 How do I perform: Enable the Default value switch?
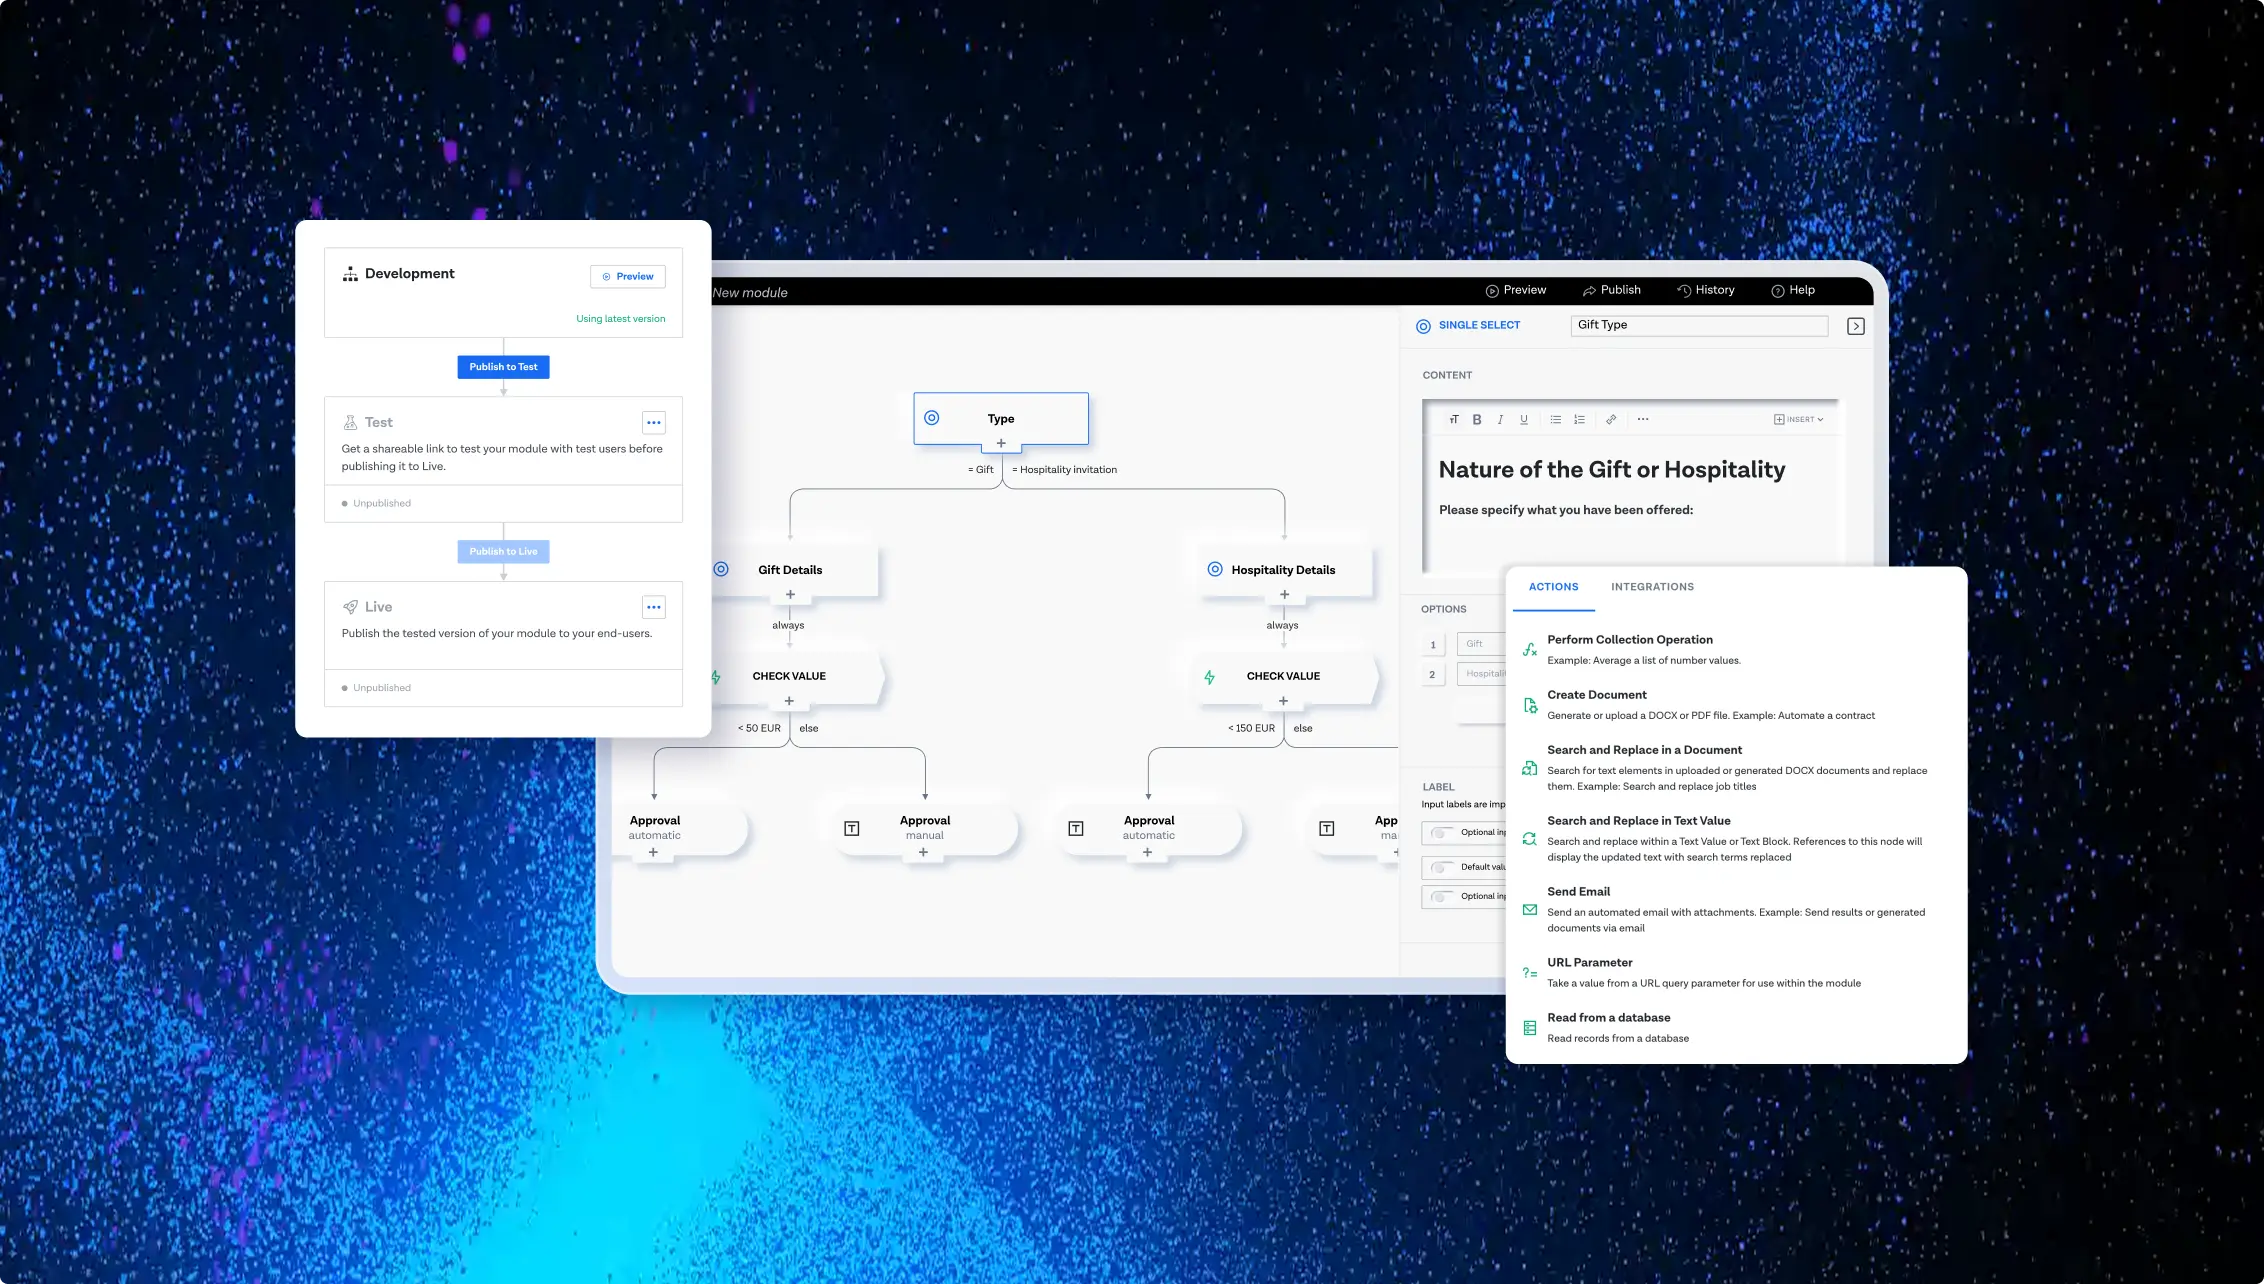1442,867
